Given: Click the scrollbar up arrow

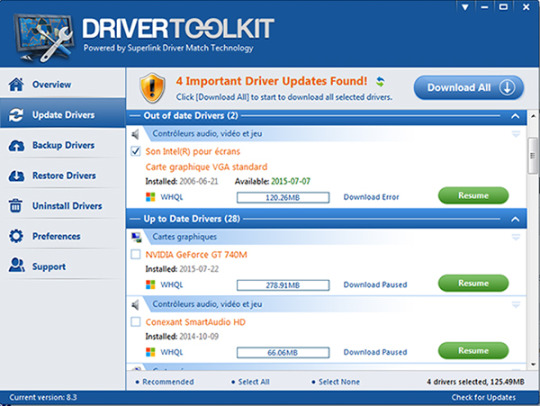Looking at the screenshot, I should 533,116.
